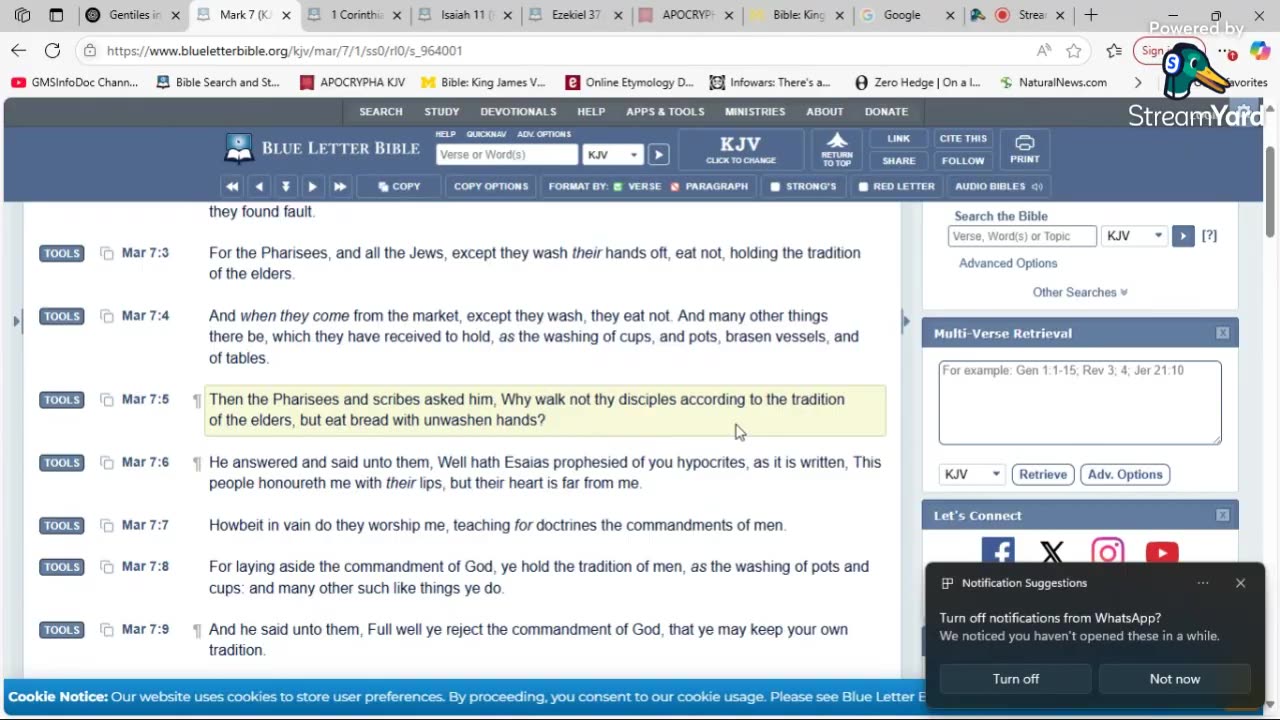Image resolution: width=1280 pixels, height=720 pixels.
Task: Open Tools for Mar 7:7
Action: pos(62,525)
